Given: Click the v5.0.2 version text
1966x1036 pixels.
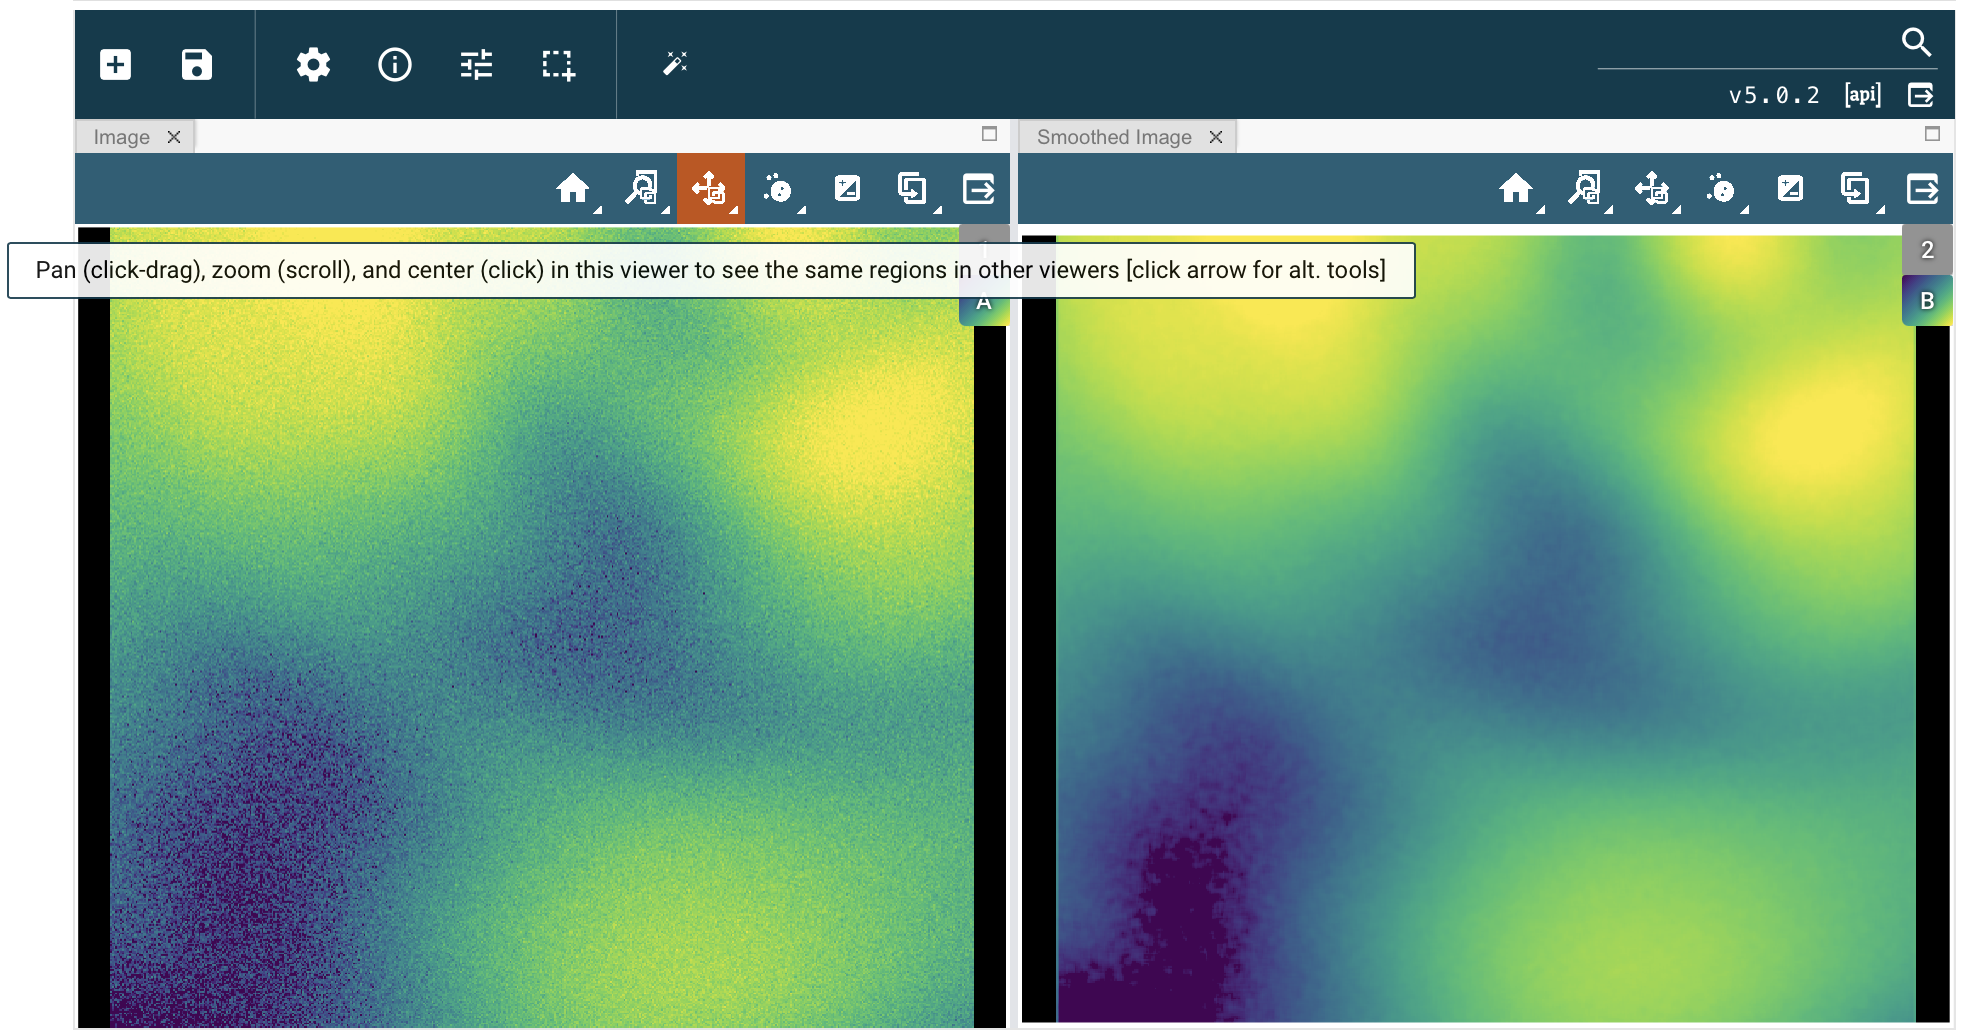Looking at the screenshot, I should 1774,95.
